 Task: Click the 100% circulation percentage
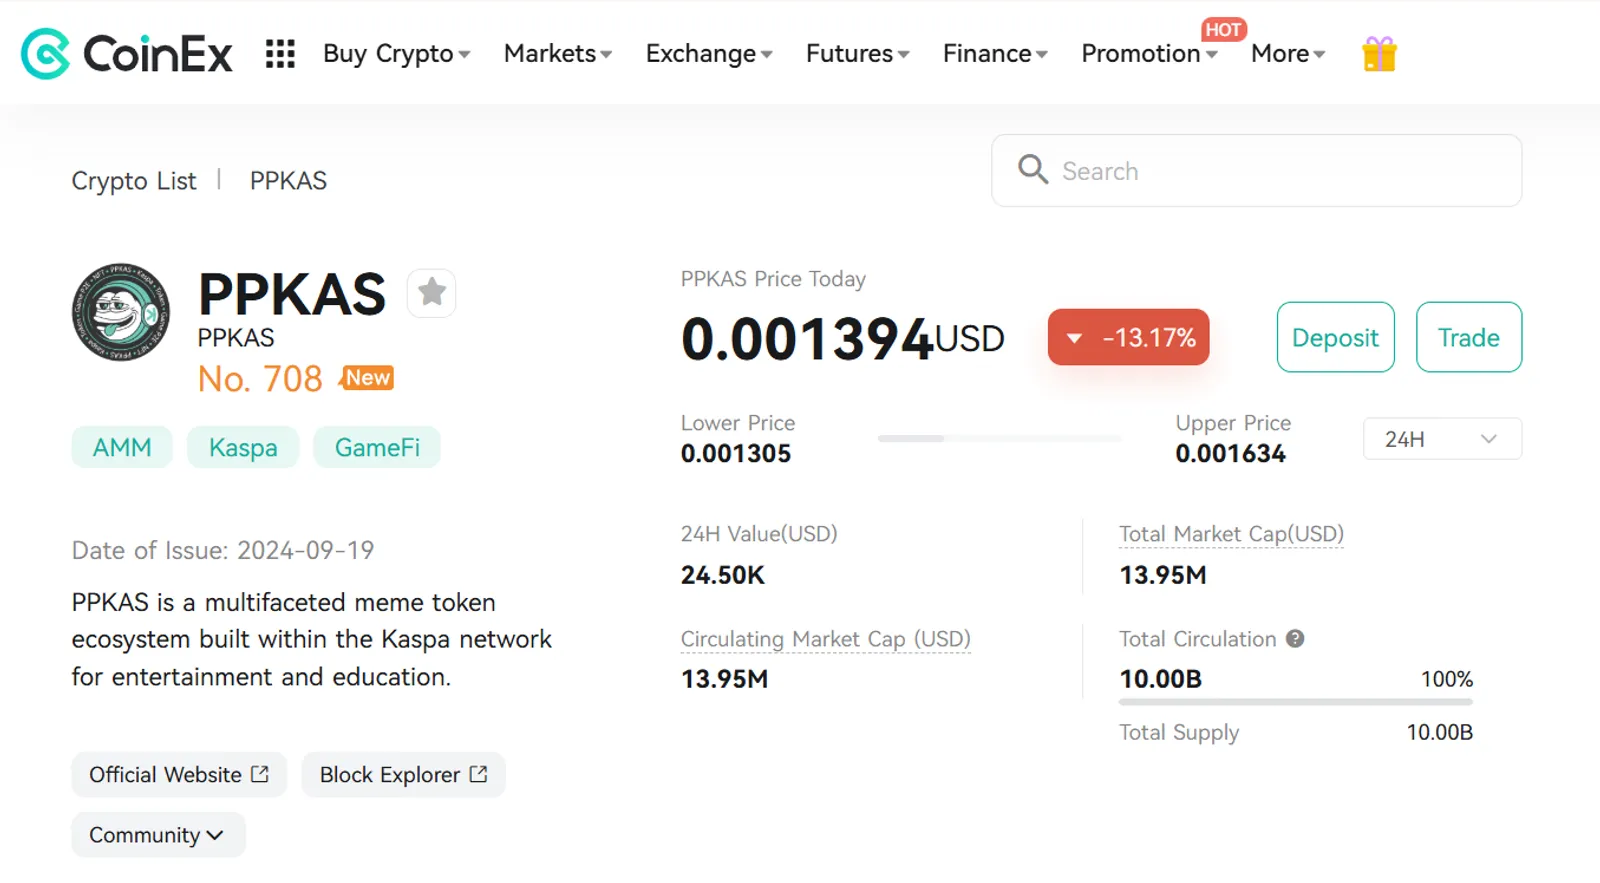pos(1447,679)
